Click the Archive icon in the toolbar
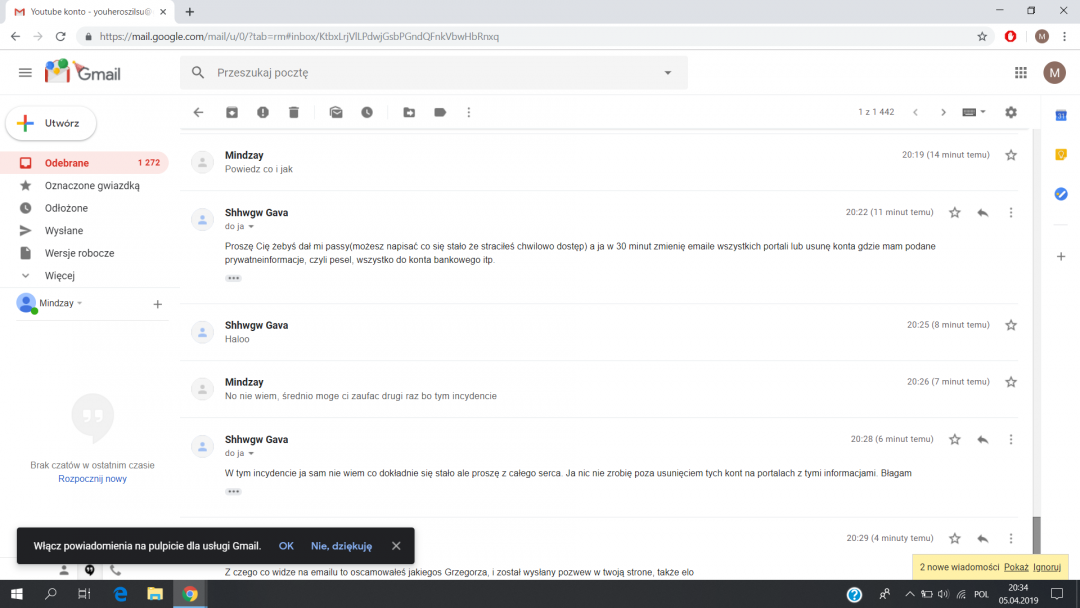Screen dimensions: 1080x608 click(232, 113)
